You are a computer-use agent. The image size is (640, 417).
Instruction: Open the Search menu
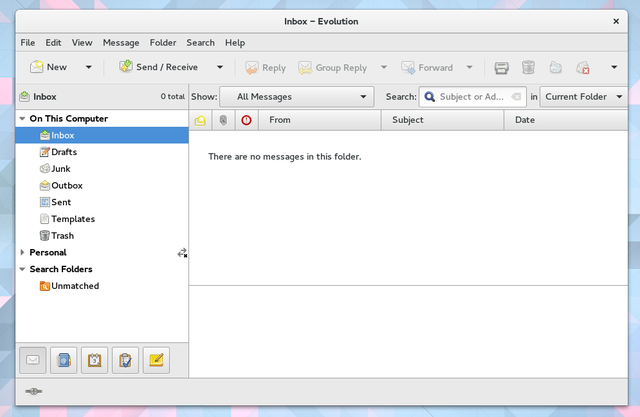click(x=200, y=42)
